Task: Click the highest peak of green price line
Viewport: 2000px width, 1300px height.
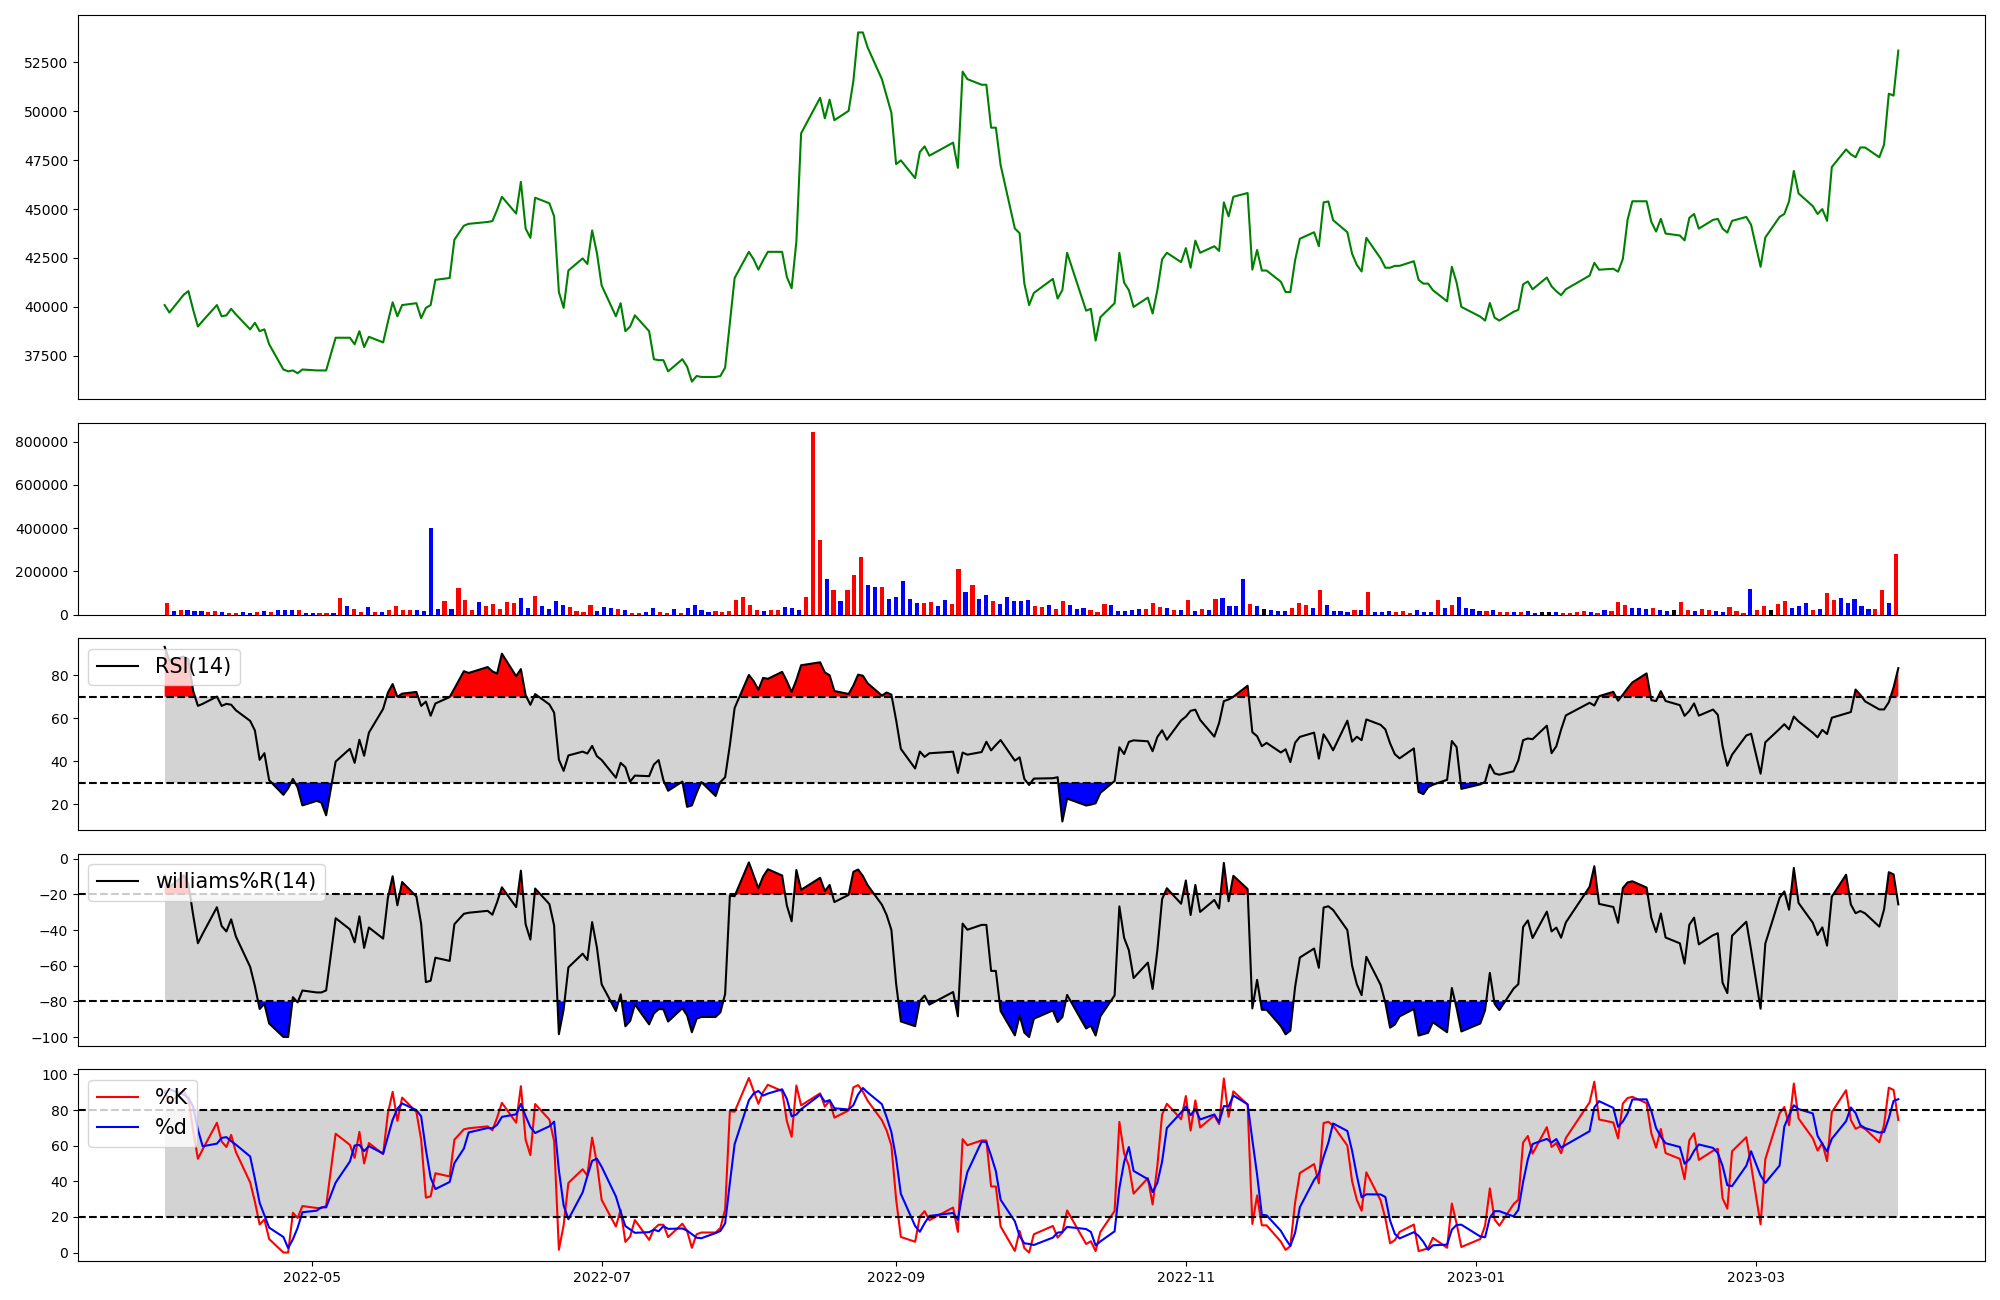Action: coord(860,33)
